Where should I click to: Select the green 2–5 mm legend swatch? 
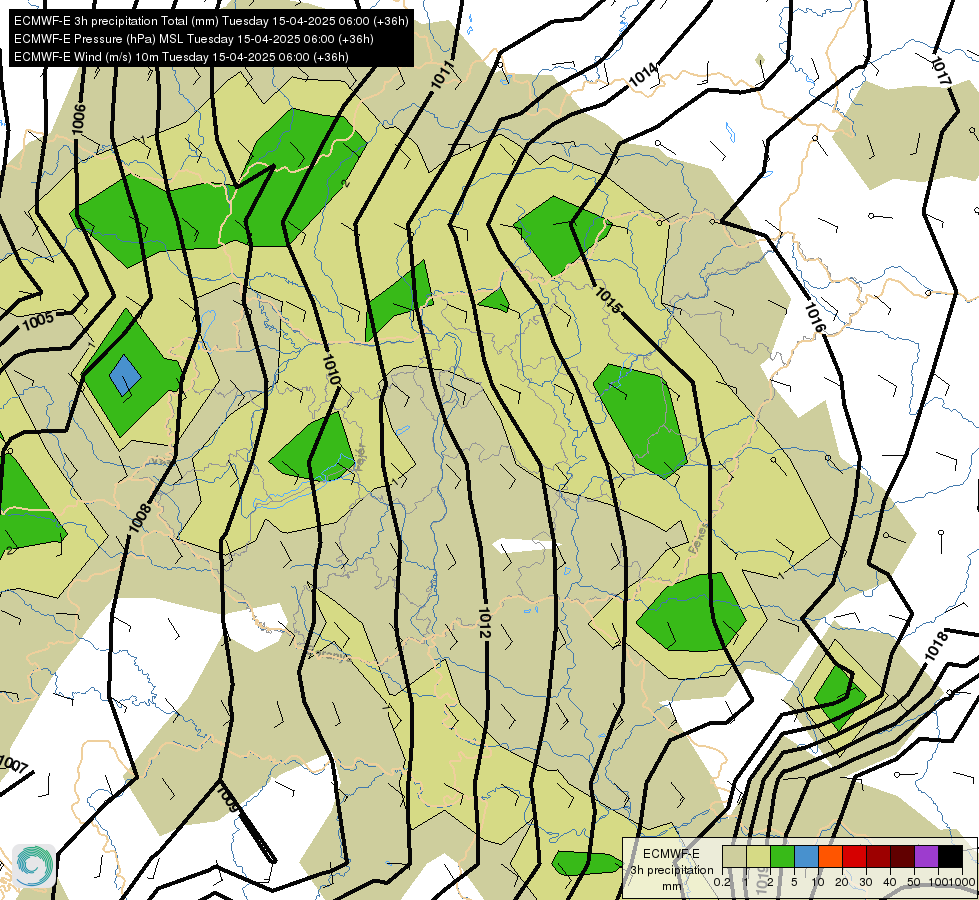[782, 856]
